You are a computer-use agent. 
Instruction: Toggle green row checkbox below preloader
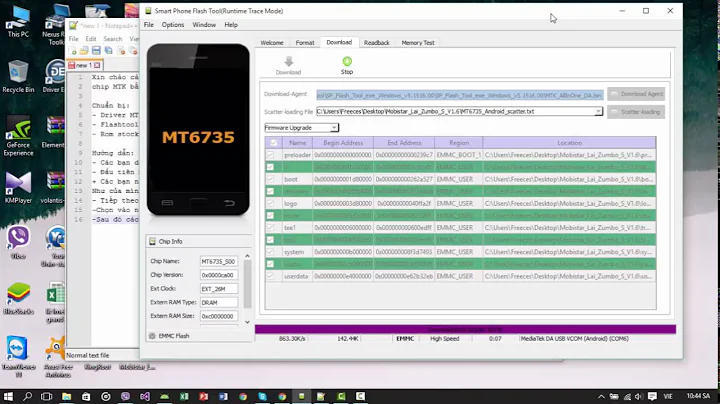(x=270, y=167)
